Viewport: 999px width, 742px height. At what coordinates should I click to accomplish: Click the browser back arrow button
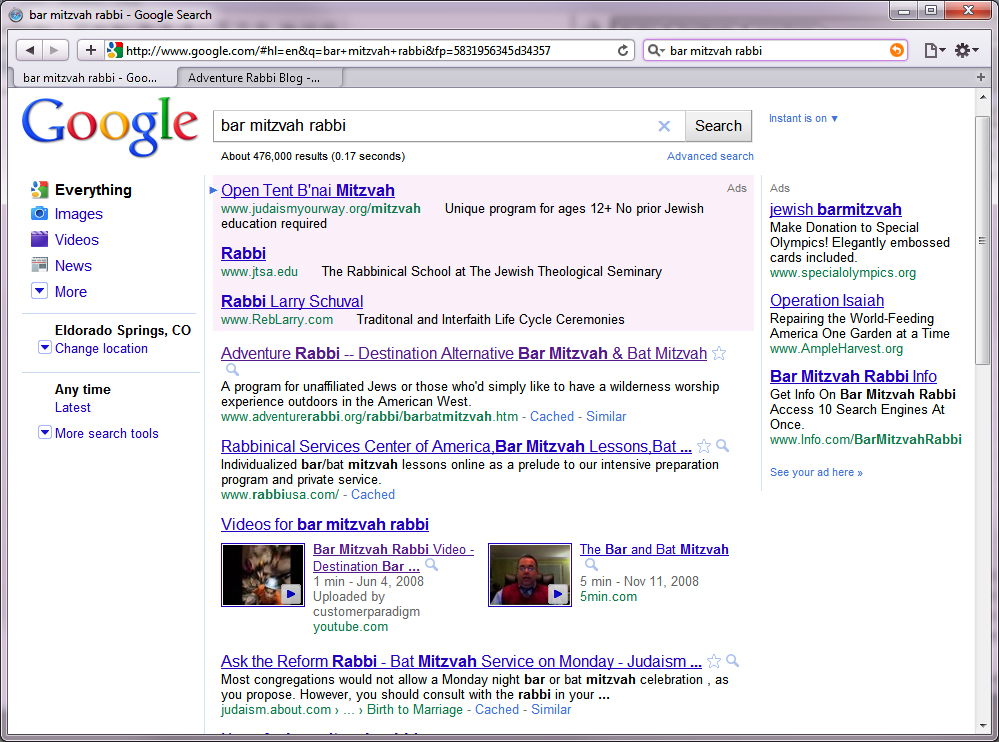pos(29,50)
